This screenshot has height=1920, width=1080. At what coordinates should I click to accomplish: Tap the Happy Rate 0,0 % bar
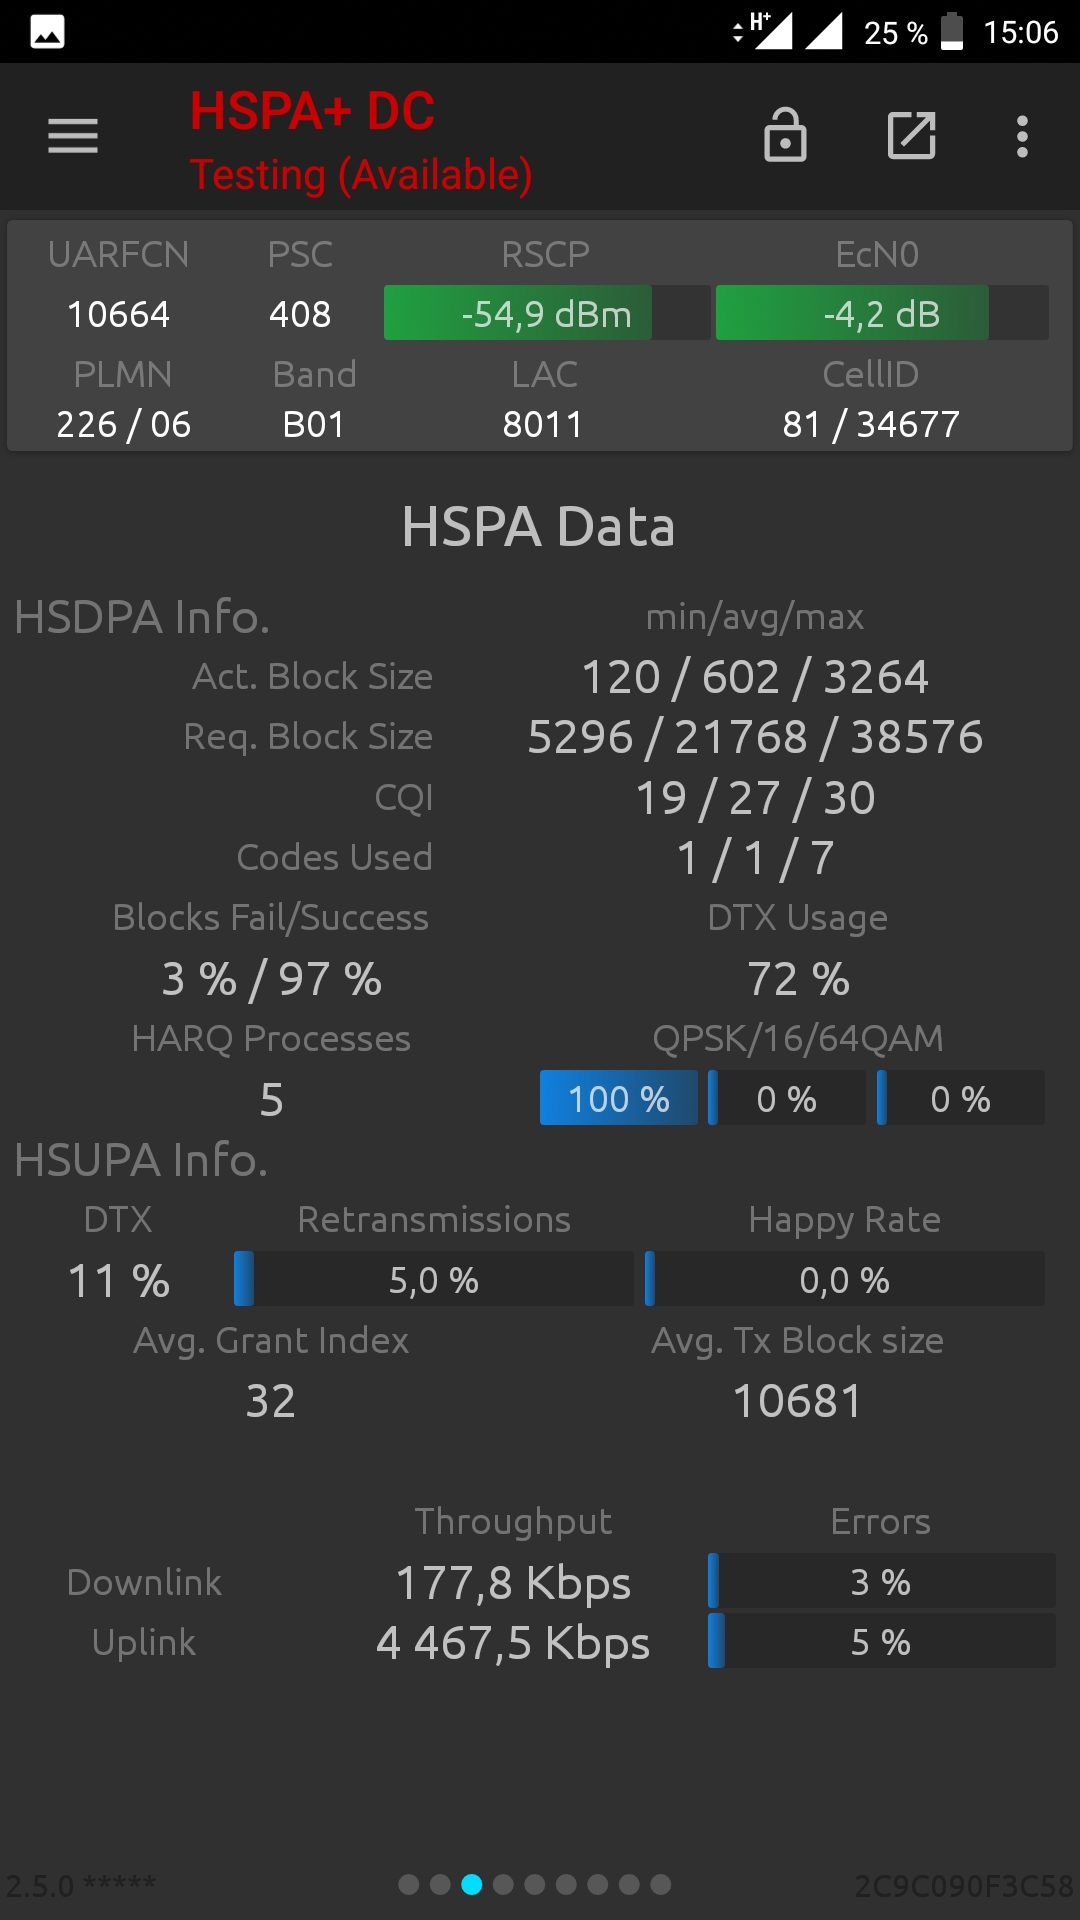845,1279
